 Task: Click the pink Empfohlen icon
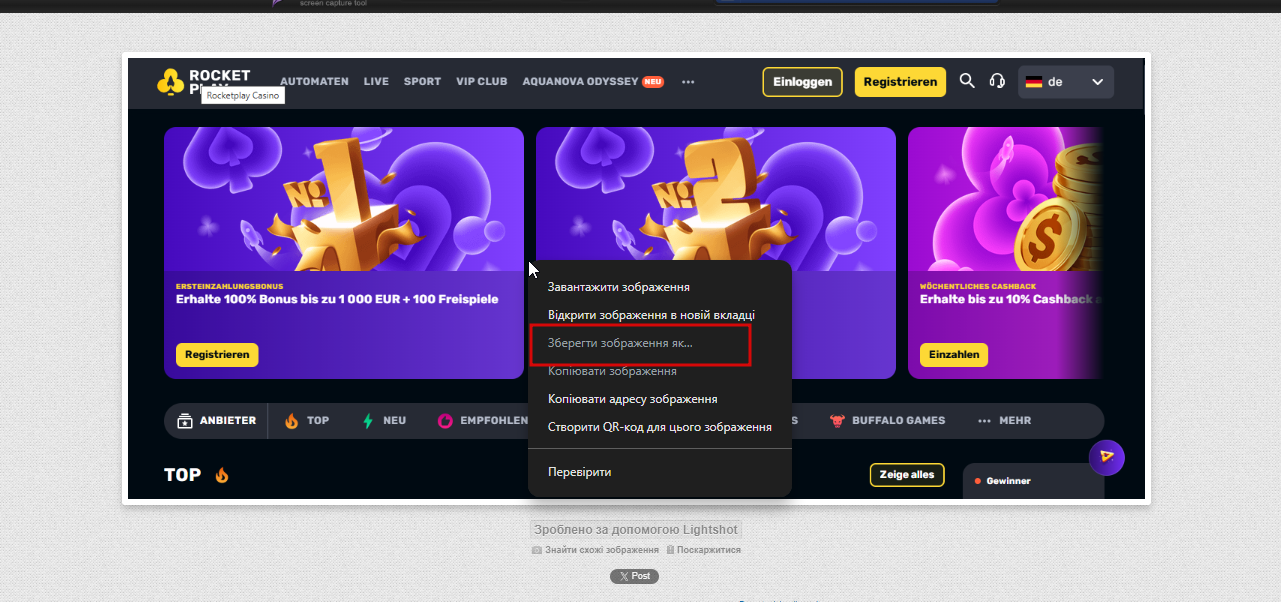tap(445, 421)
